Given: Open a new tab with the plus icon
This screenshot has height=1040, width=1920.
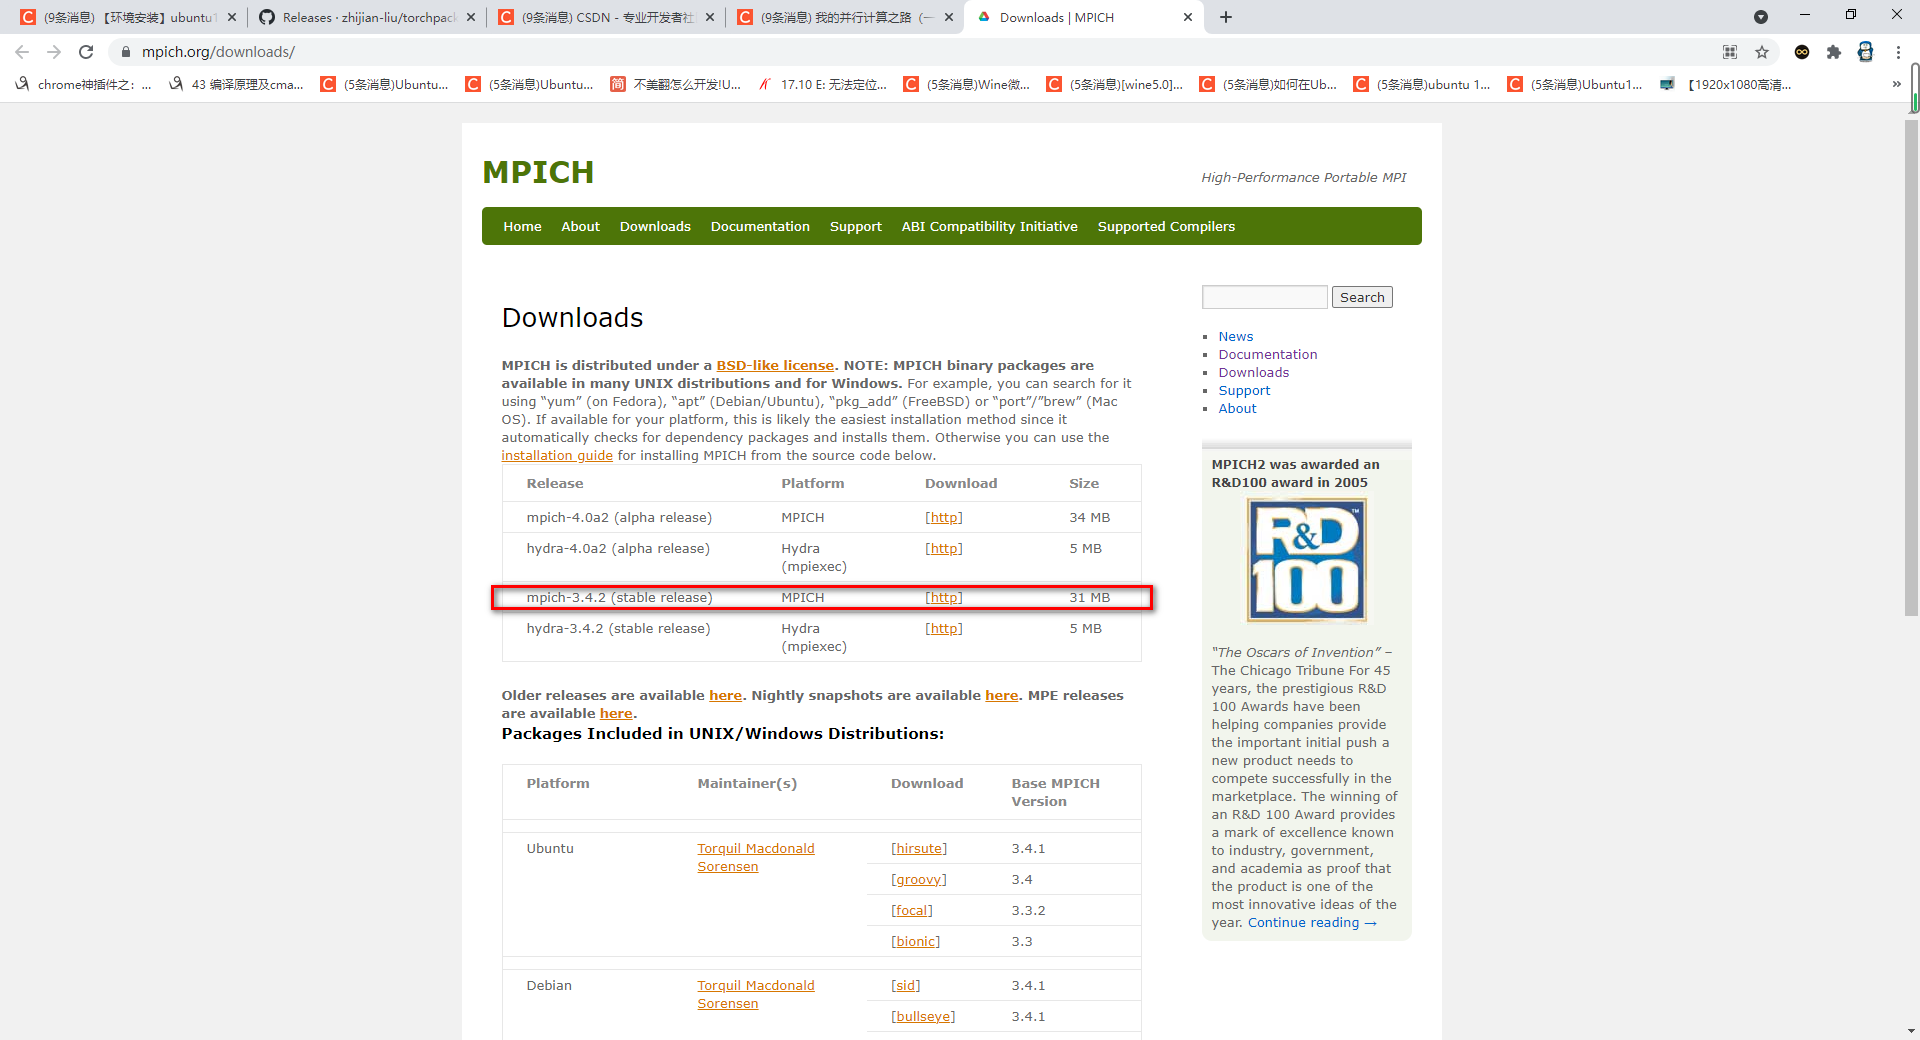Looking at the screenshot, I should tap(1226, 17).
